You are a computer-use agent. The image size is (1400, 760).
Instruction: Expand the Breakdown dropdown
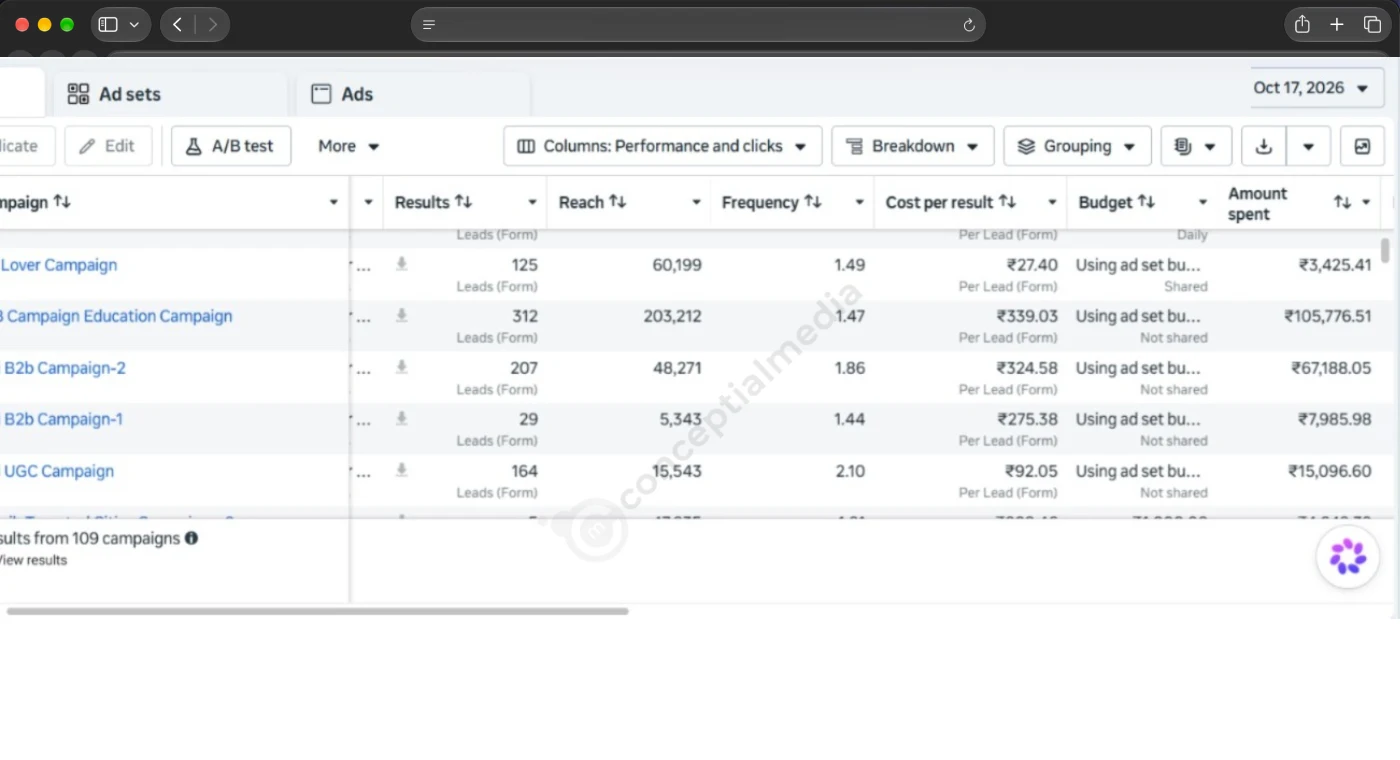click(x=913, y=146)
